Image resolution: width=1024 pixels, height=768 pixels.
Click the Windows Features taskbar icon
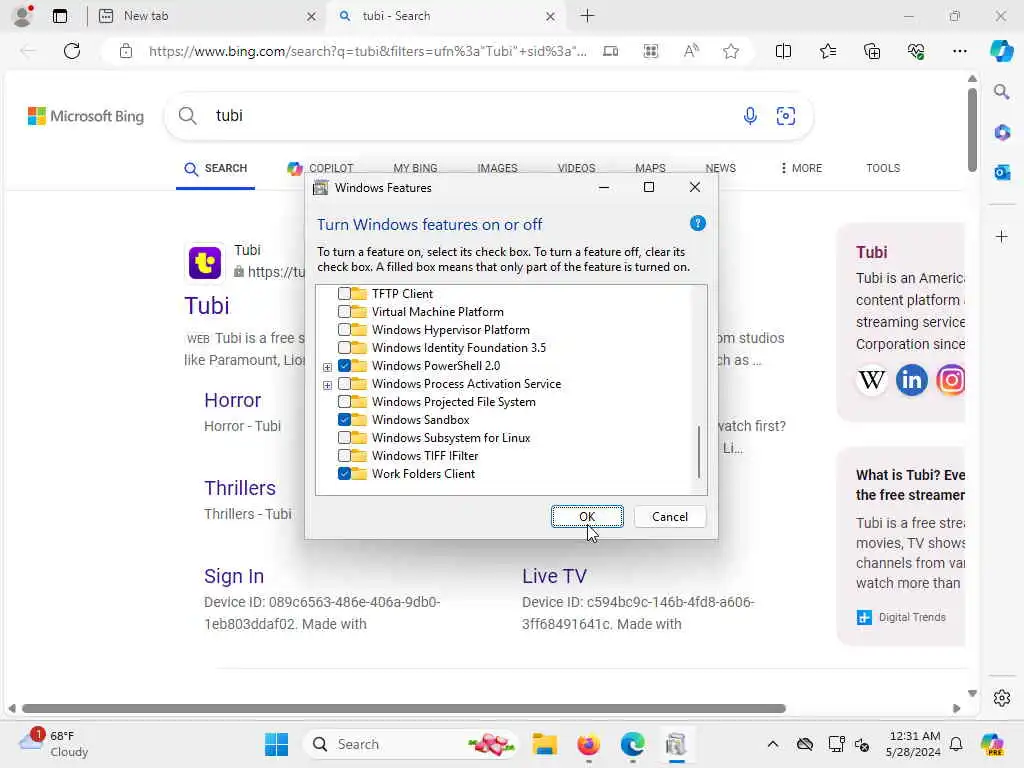[676, 744]
